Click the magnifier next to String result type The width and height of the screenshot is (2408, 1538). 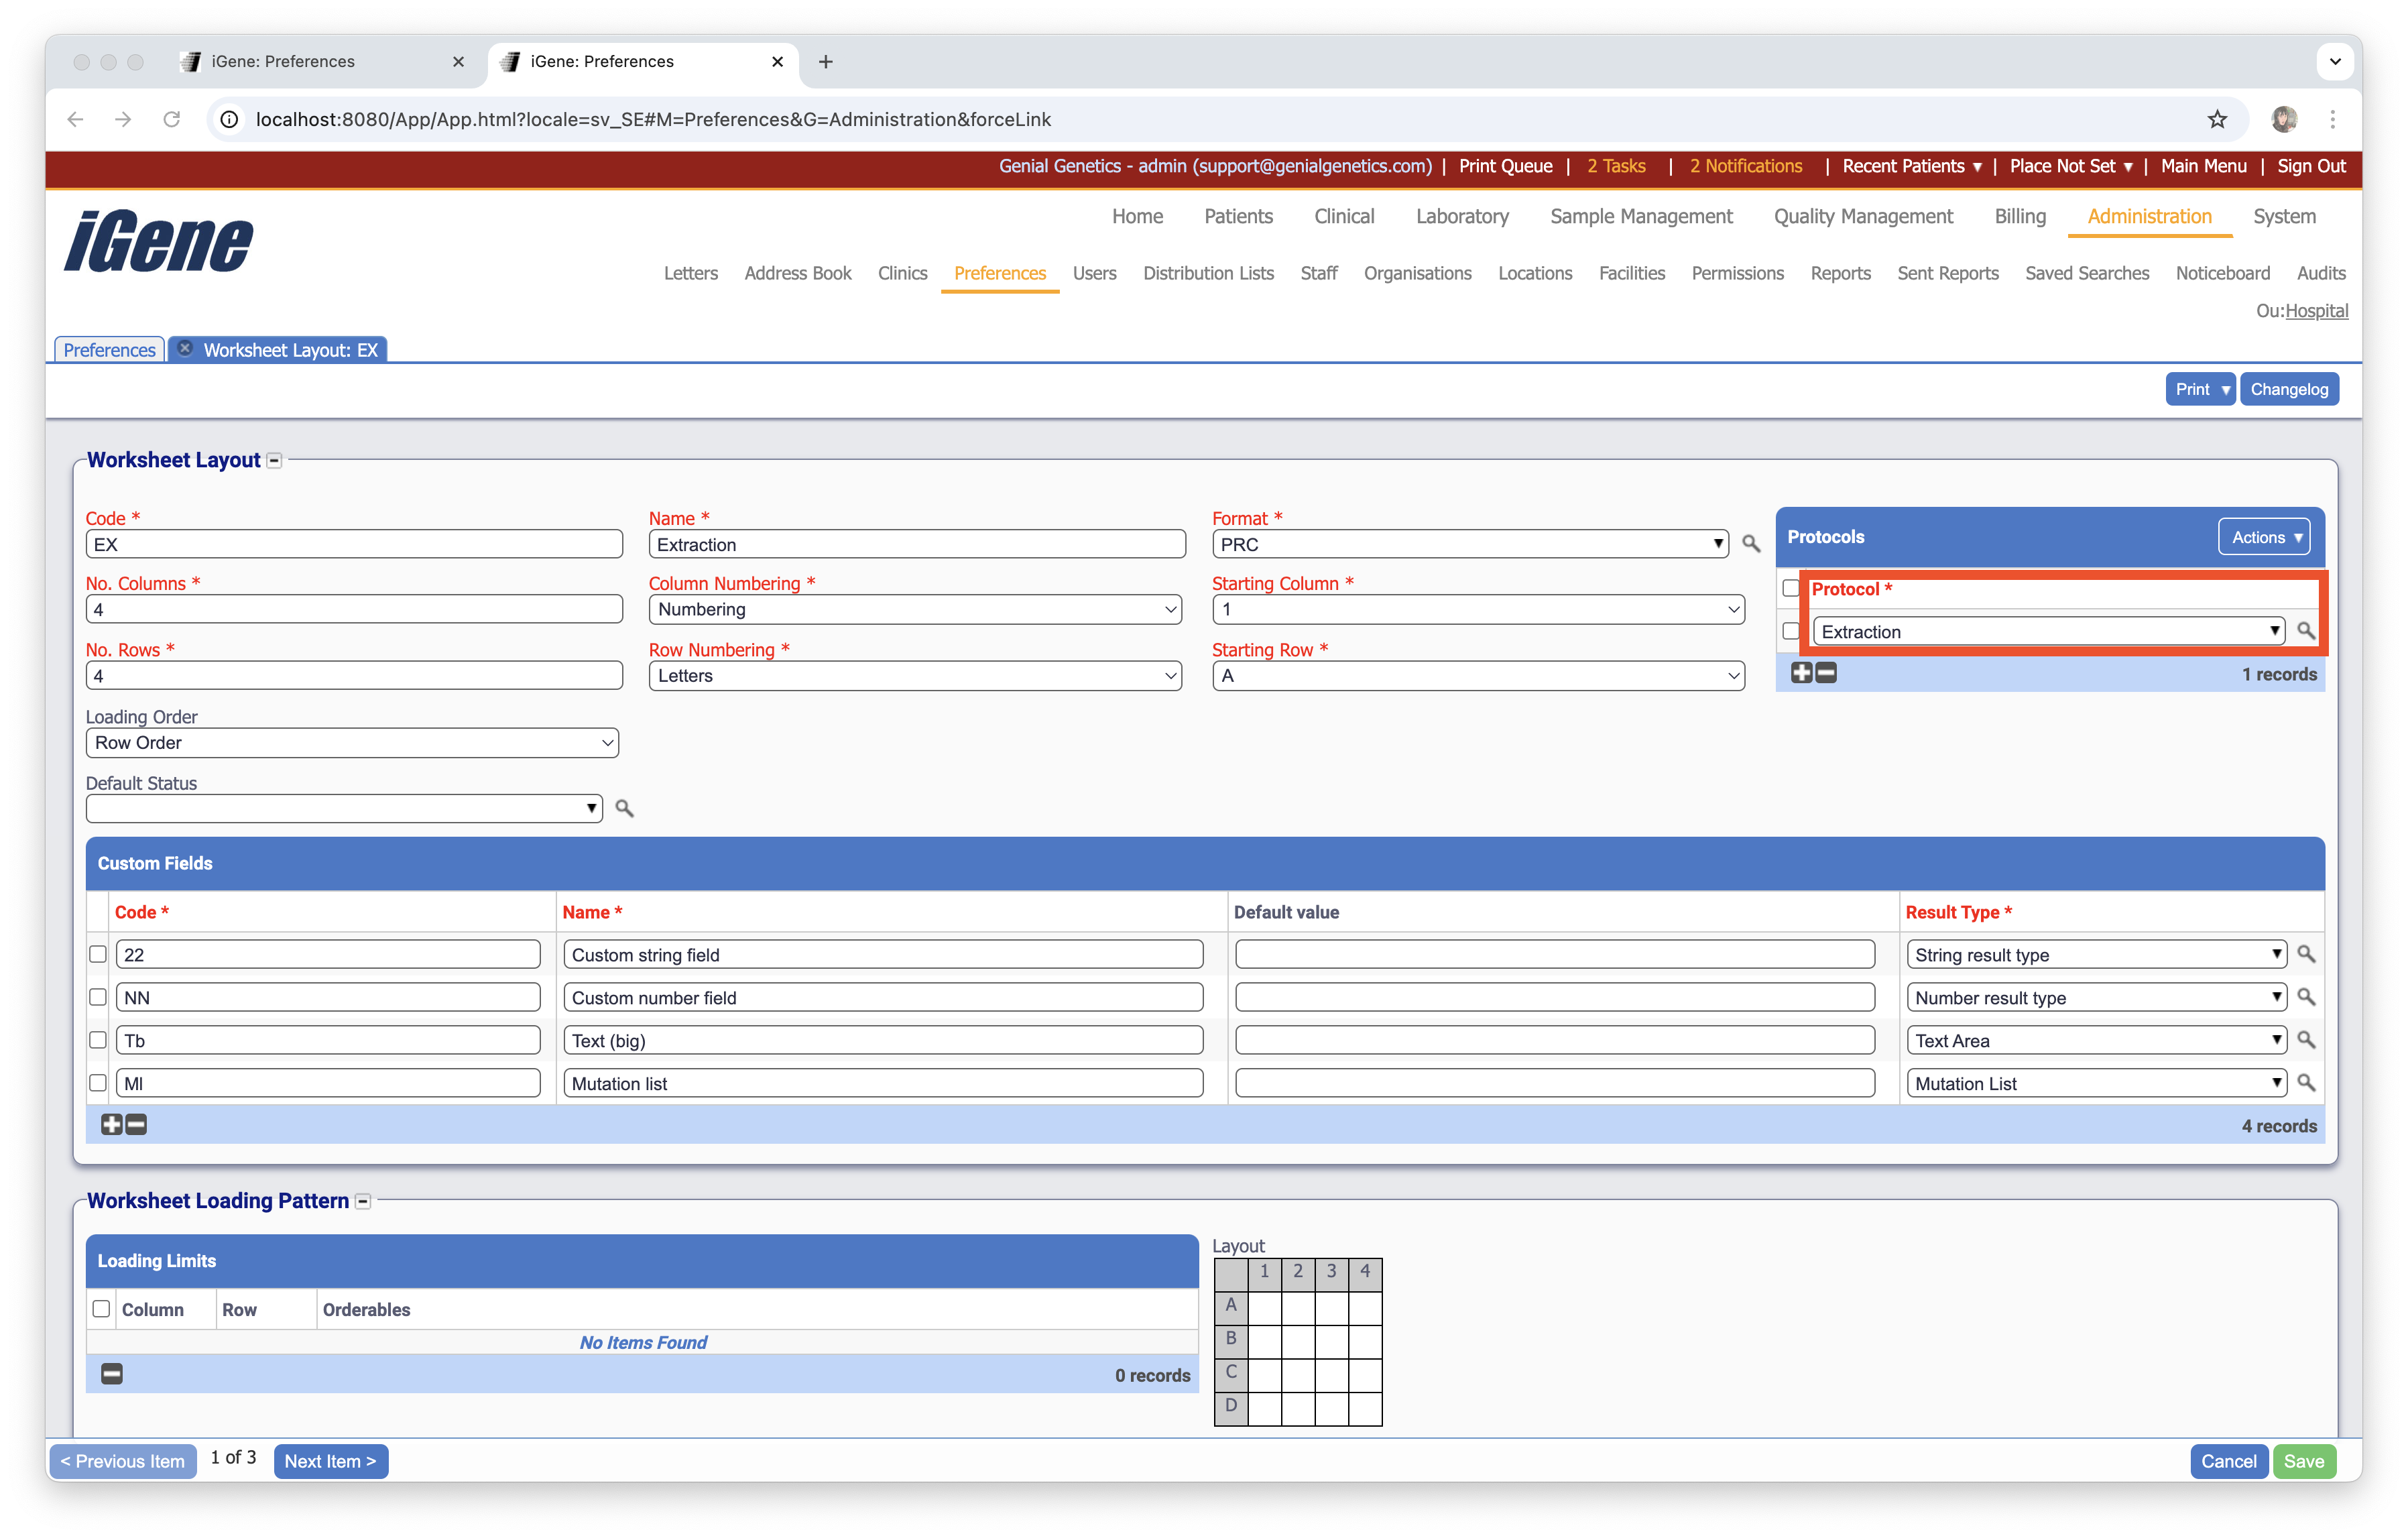point(2307,953)
